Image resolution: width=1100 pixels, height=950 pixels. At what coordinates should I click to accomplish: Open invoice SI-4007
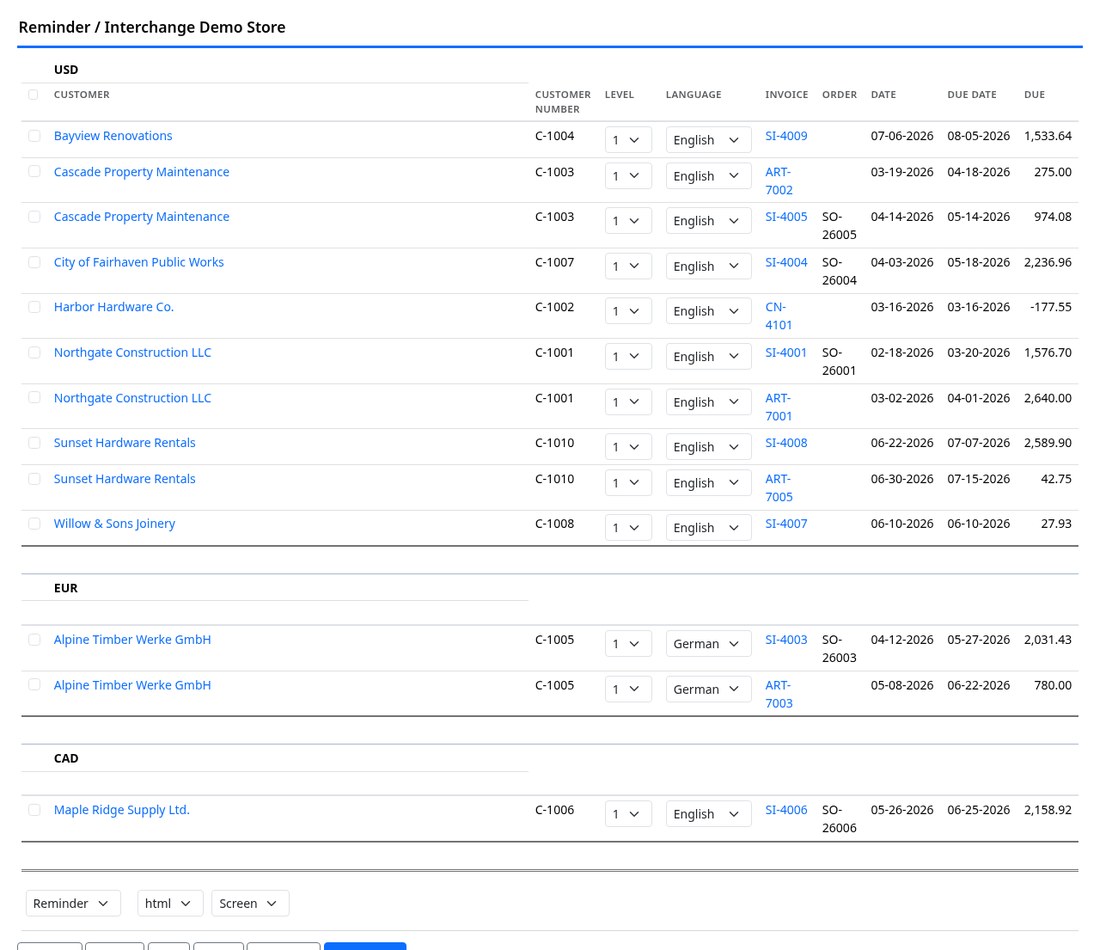coord(786,524)
